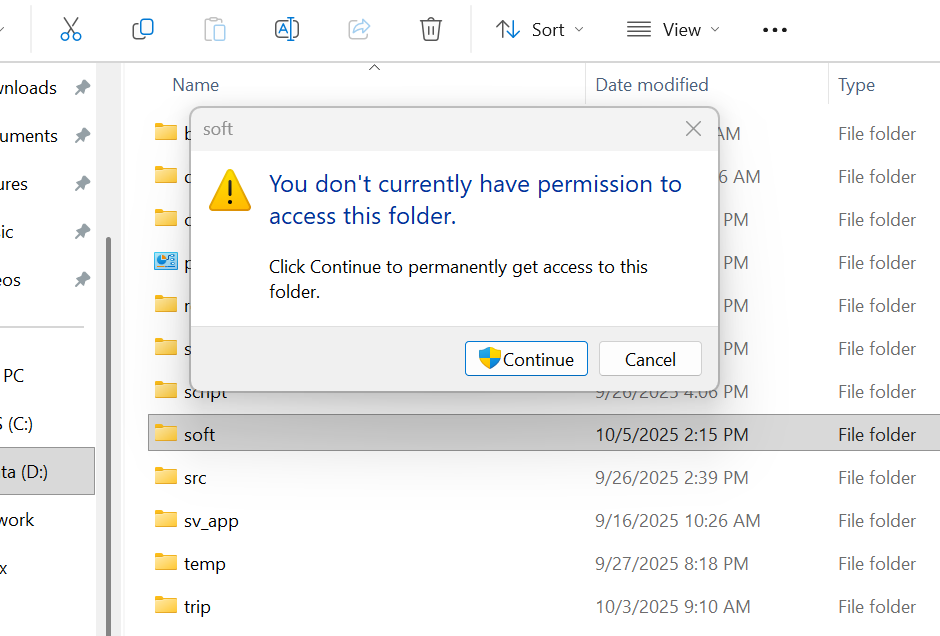Viewport: 940px width, 636px height.
Task: Open Documents in the navigation pane
Action: pos(29,136)
